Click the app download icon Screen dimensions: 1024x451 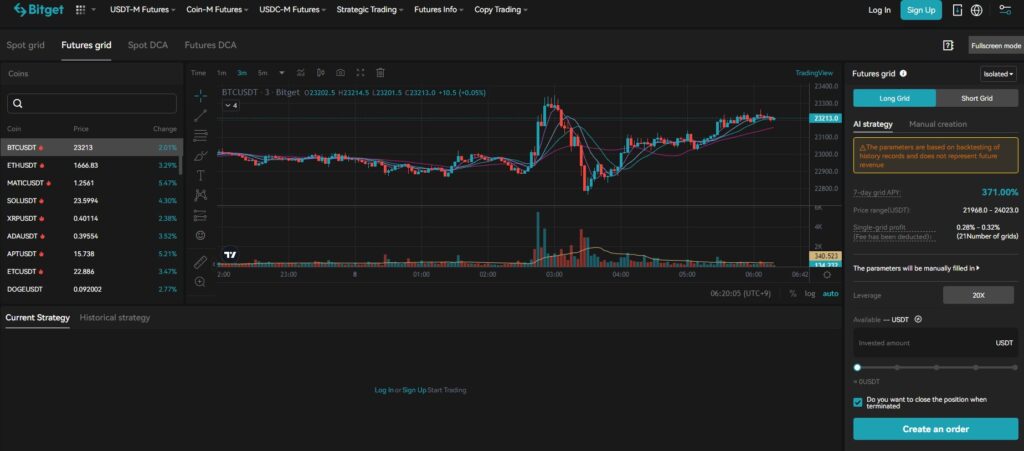pyautogui.click(x=957, y=10)
